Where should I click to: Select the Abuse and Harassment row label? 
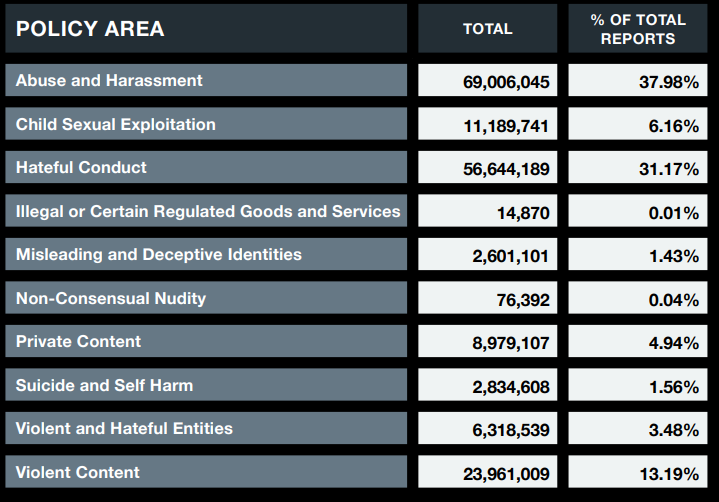click(x=206, y=80)
